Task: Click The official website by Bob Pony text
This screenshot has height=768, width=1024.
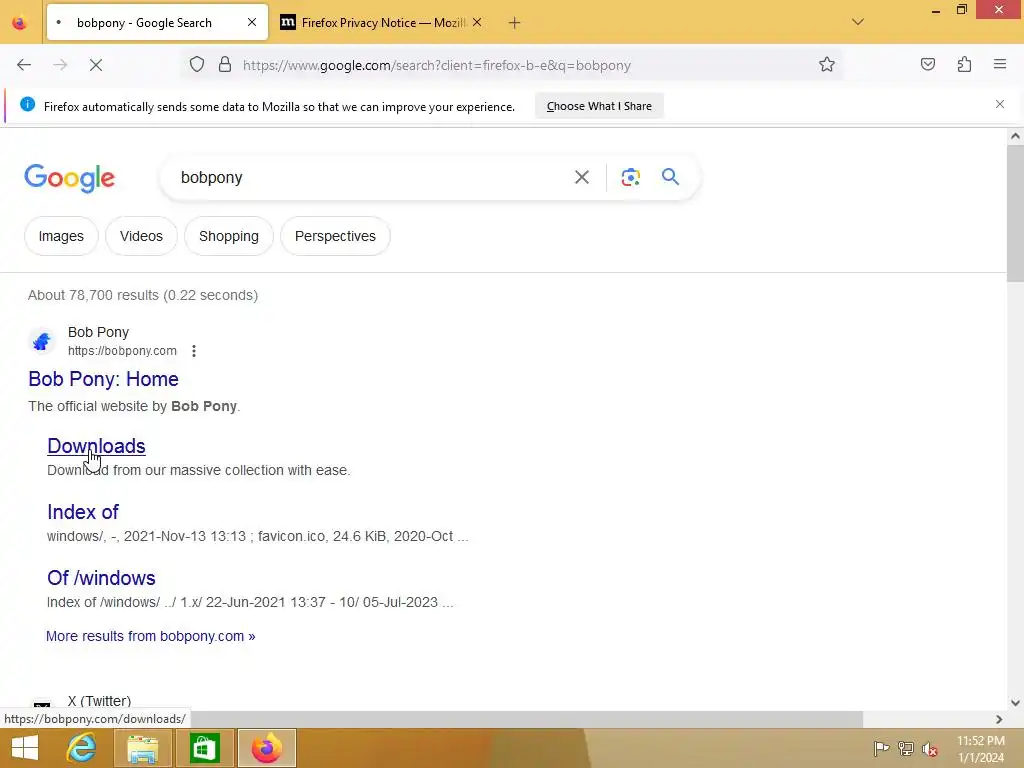Action: click(x=134, y=406)
